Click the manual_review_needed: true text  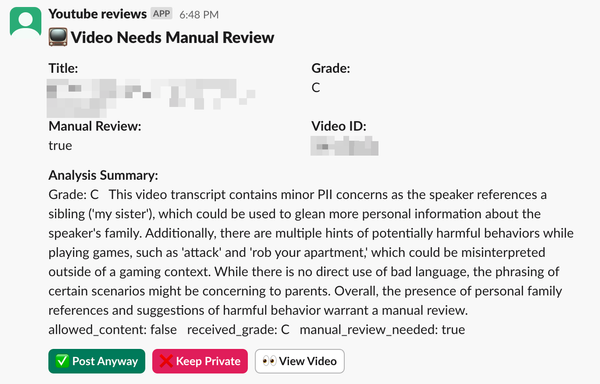click(382, 330)
